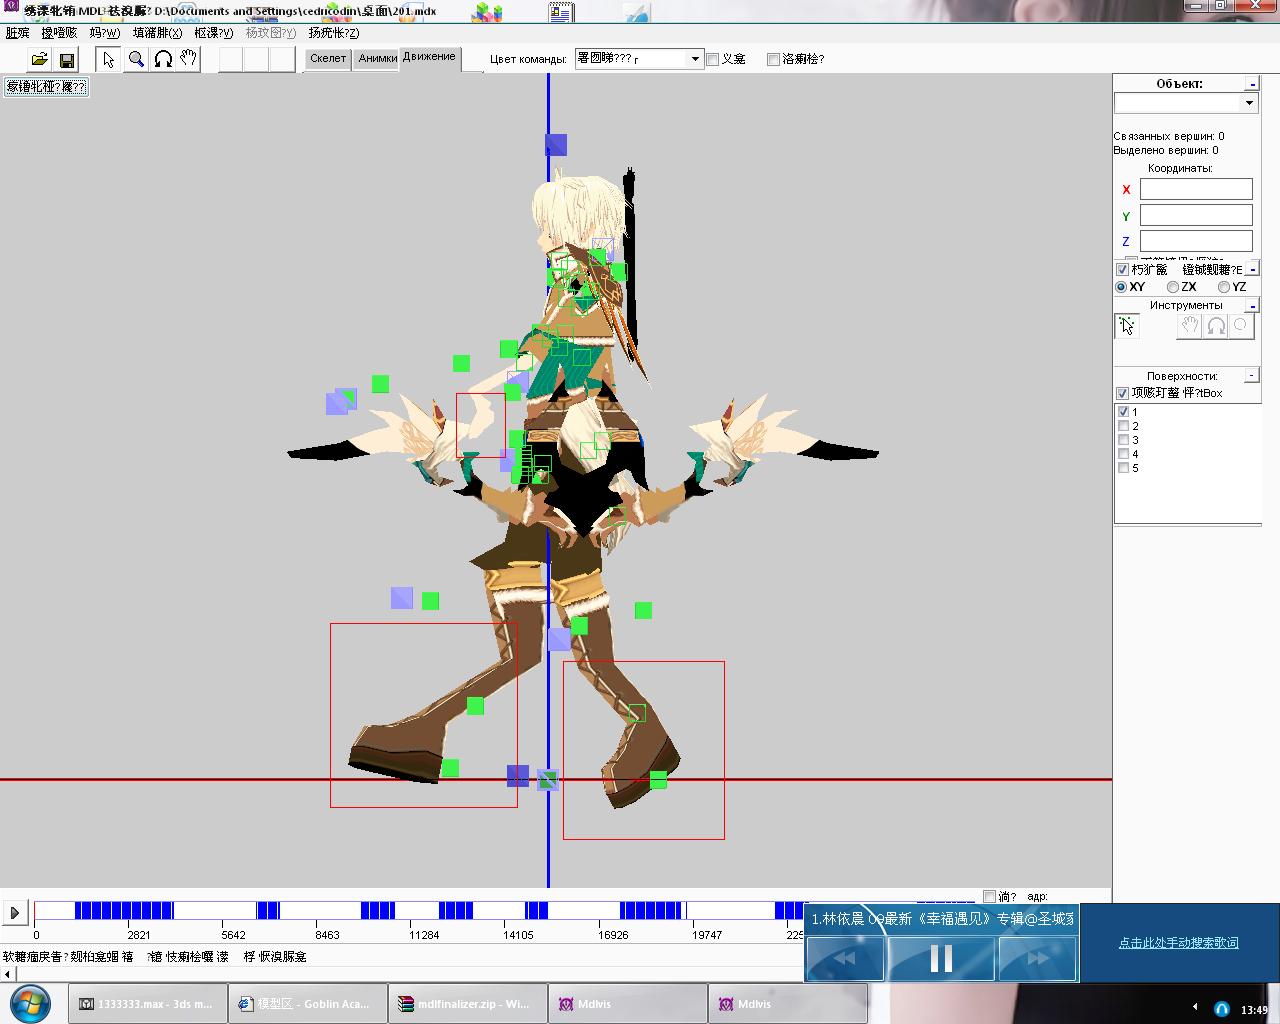The height and width of the screenshot is (1024, 1280).
Task: Select the ZX view plane
Action: [x=1173, y=287]
